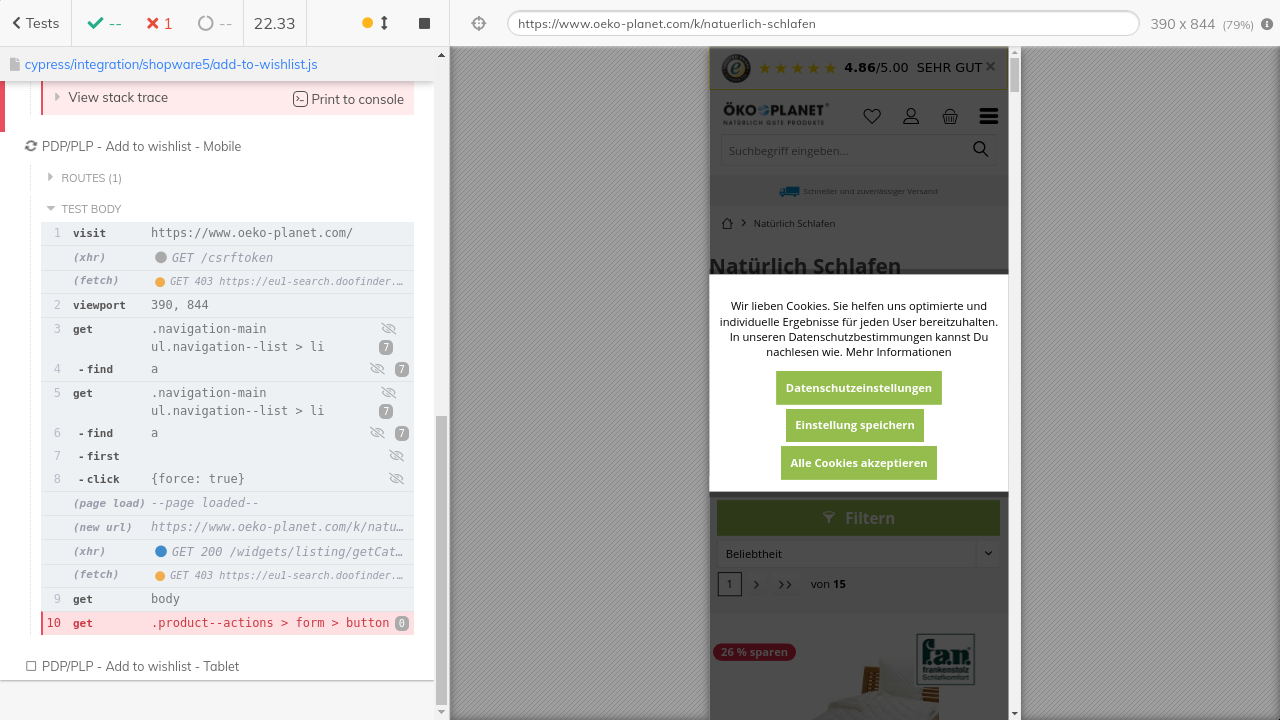Select the Add to wishlist - Tablet test
Screen dimensions: 1280x720
[x=140, y=666]
